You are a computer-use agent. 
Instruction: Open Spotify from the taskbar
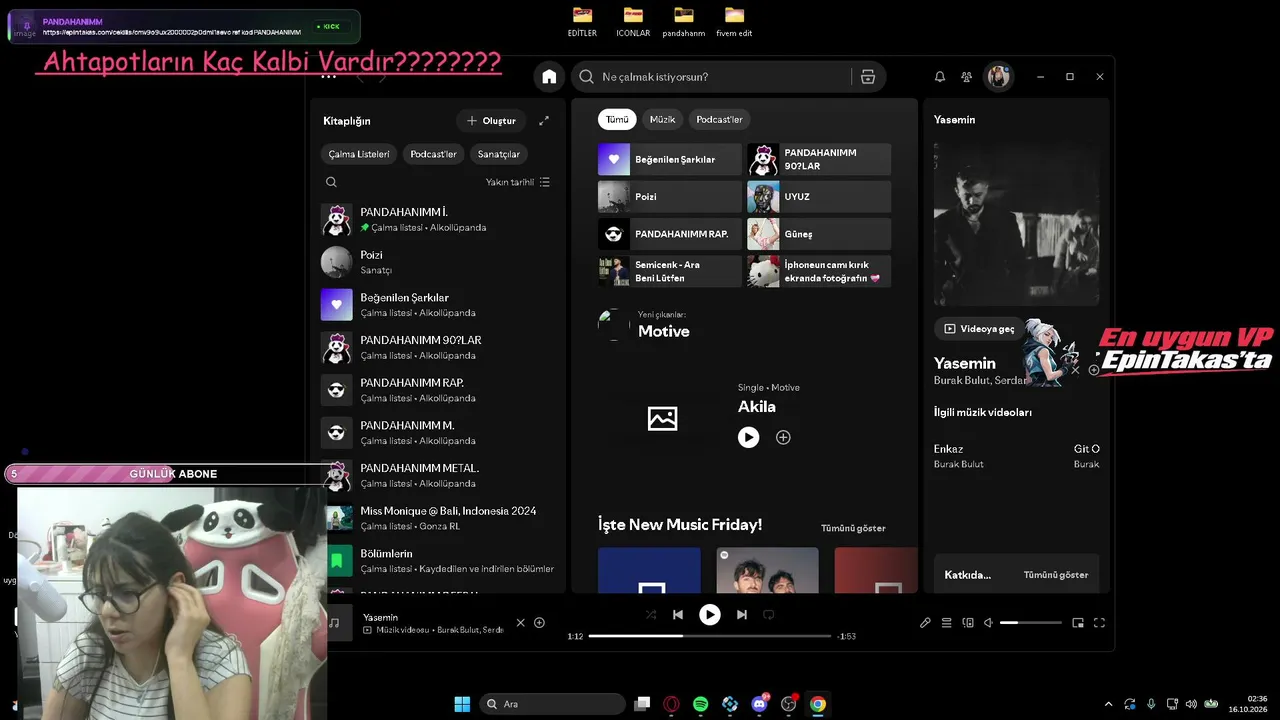pos(701,704)
